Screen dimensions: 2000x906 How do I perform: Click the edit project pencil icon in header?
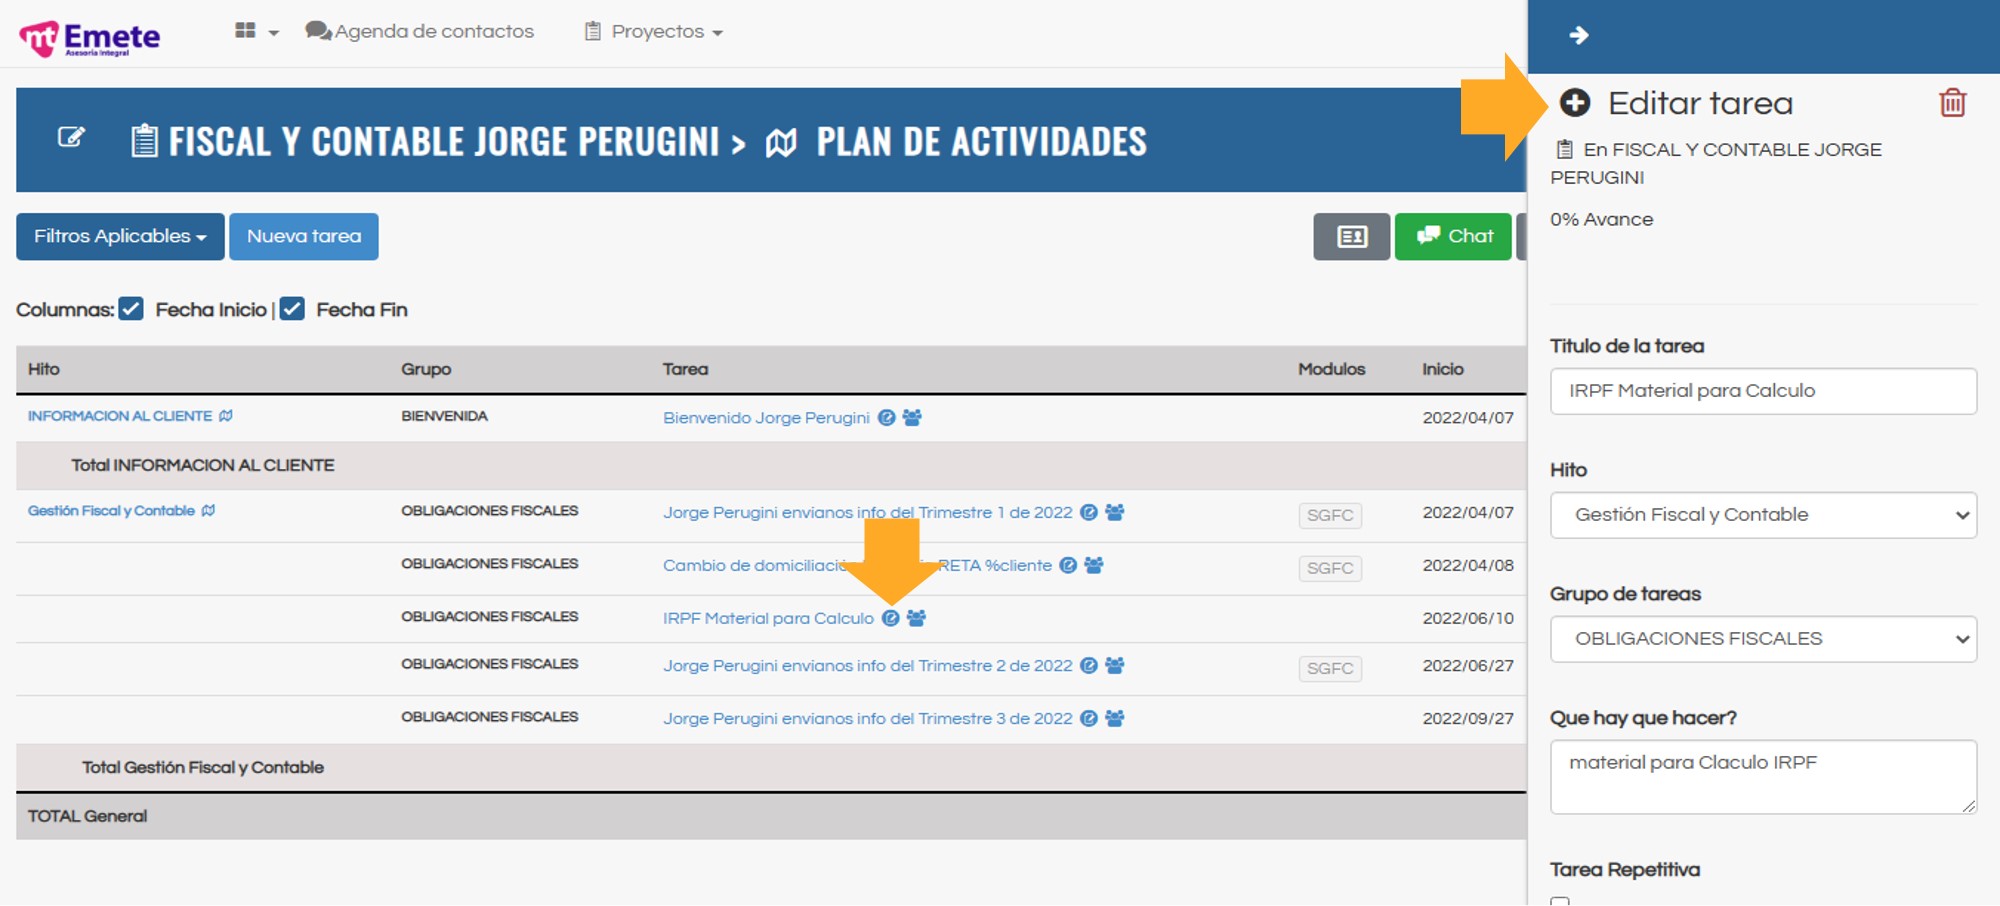71,137
